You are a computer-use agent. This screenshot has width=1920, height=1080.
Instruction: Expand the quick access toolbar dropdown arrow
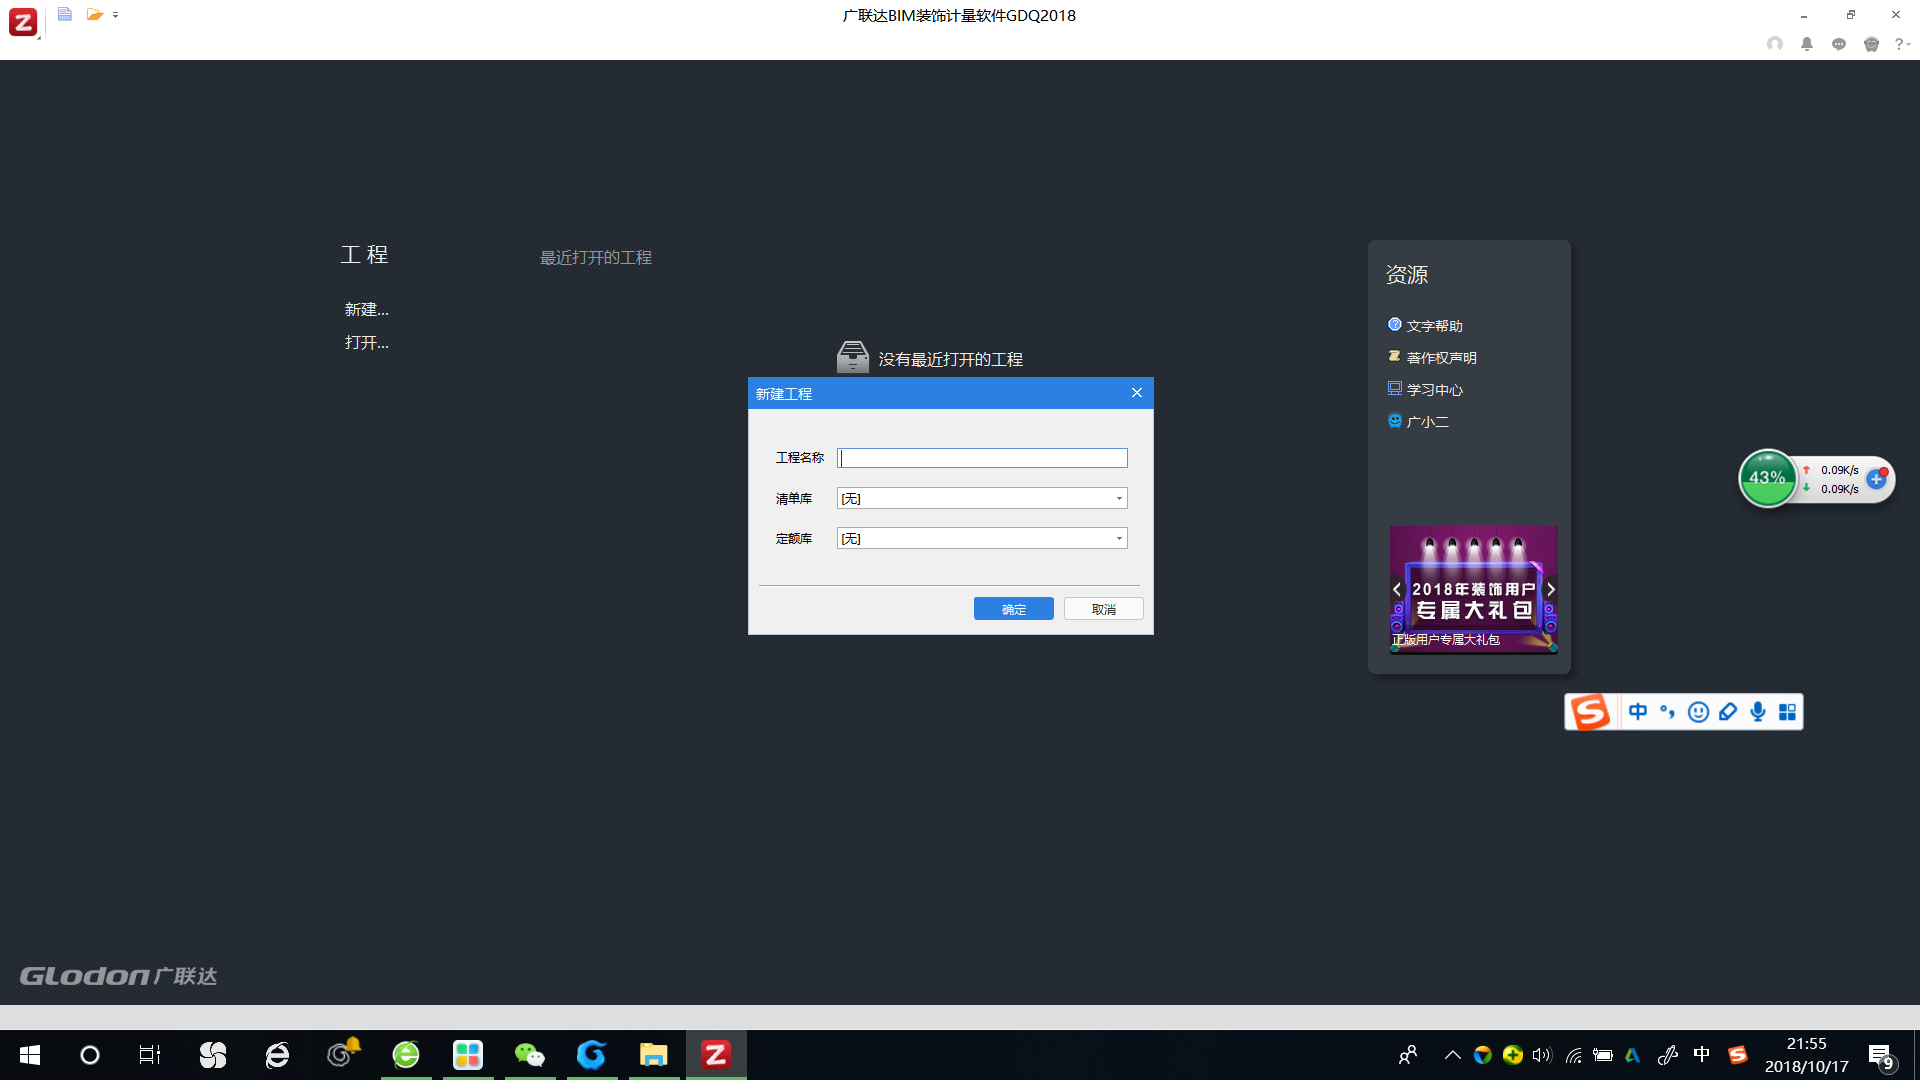coord(116,15)
